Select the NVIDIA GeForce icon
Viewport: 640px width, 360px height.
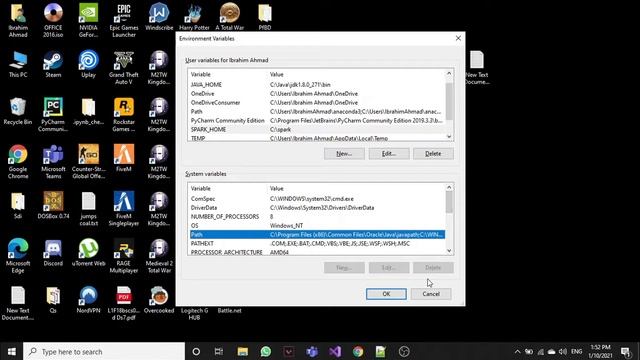[x=88, y=21]
